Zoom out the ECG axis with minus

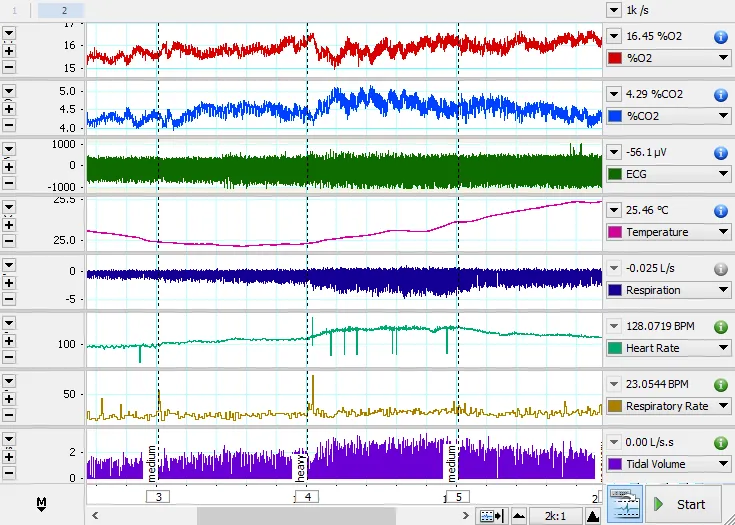[x=10, y=182]
